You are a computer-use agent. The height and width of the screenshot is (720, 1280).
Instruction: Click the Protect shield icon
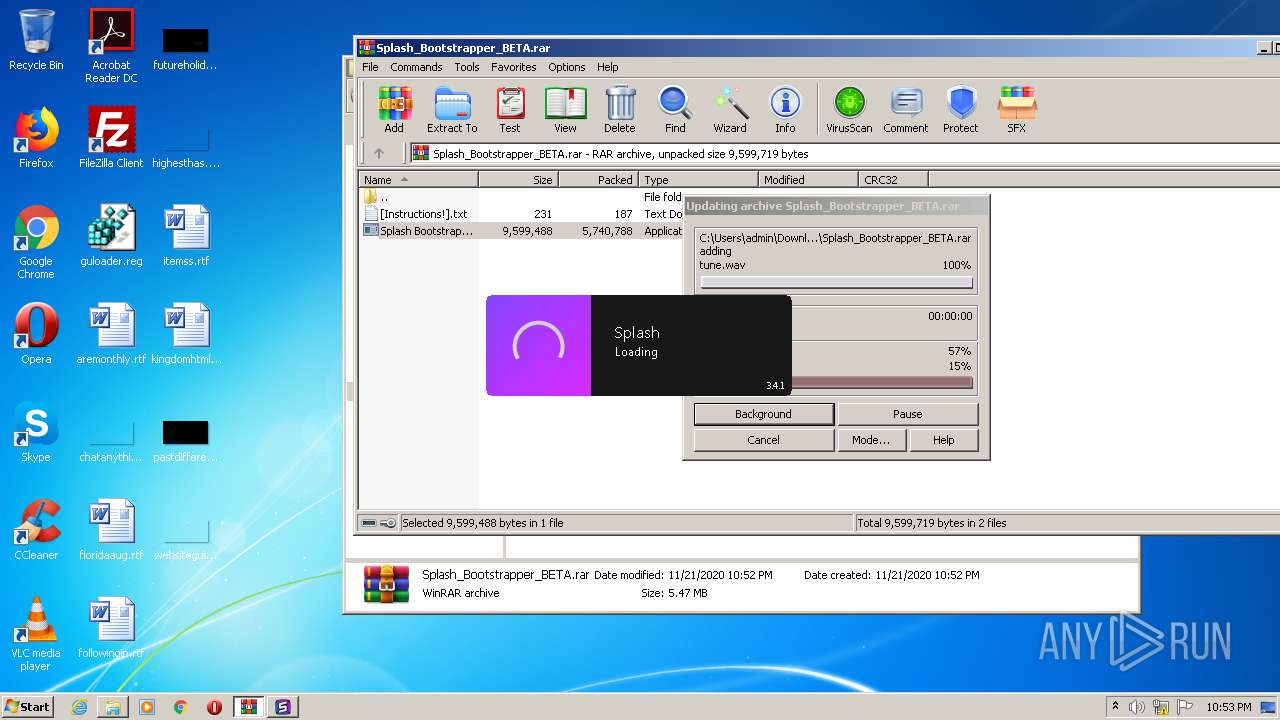[961, 109]
